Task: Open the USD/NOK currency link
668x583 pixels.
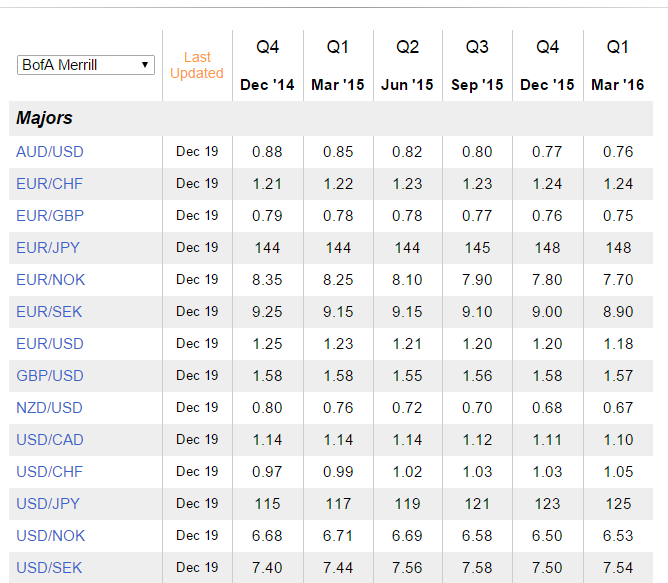Action: tap(51, 535)
